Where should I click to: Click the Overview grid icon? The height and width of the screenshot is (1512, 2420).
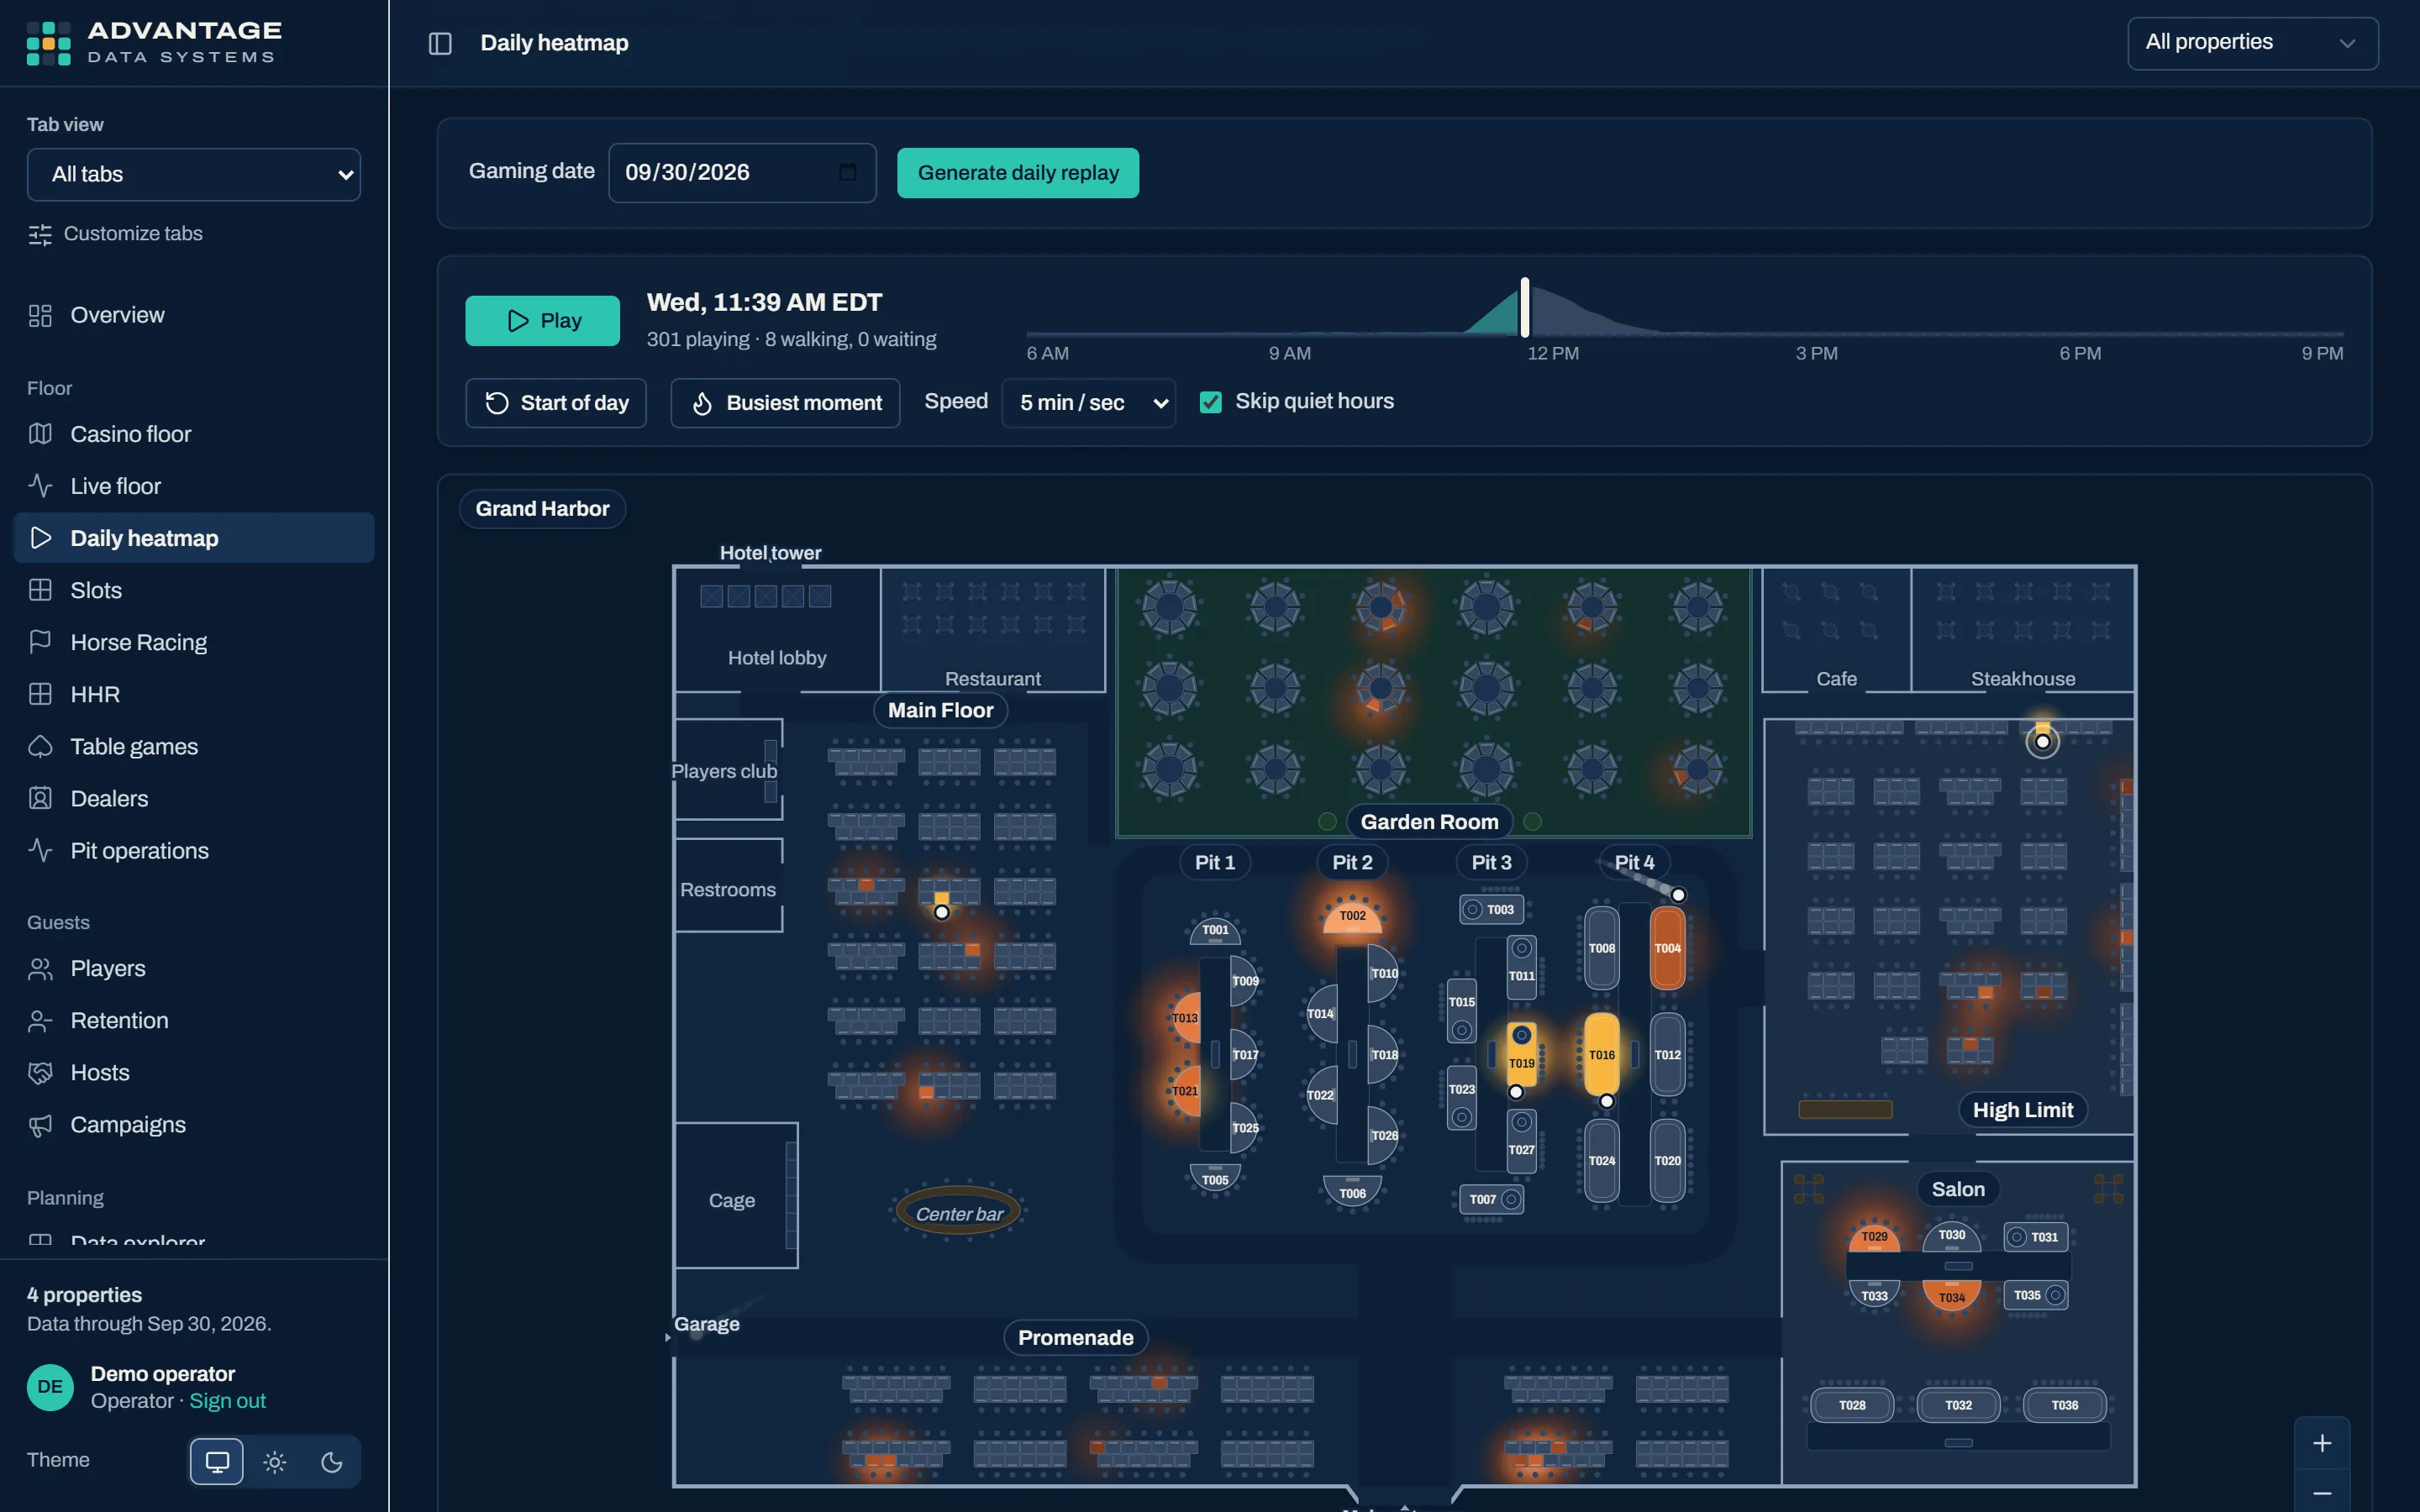pos(40,316)
